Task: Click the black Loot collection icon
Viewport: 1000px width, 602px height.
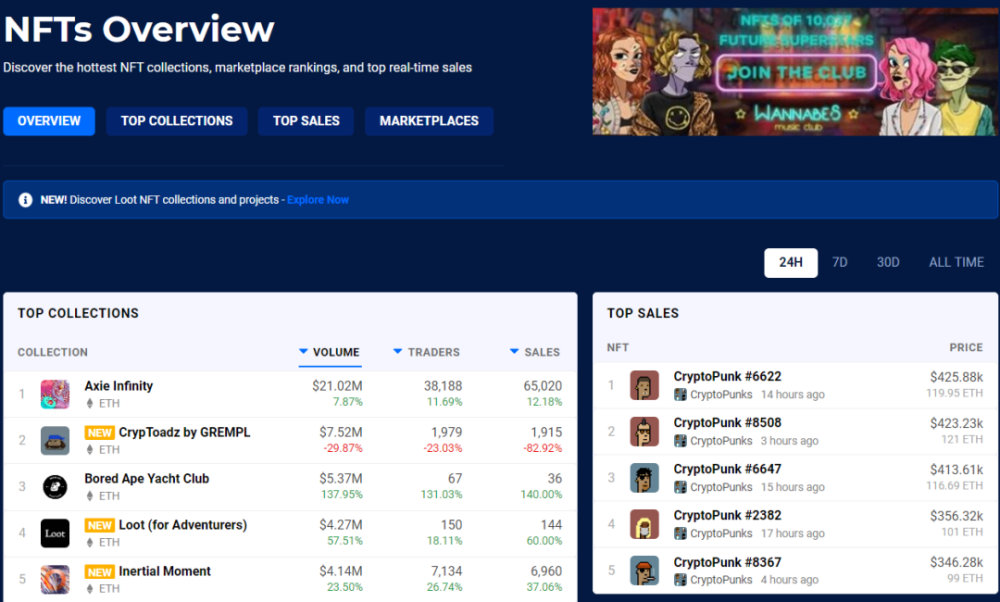Action: [x=55, y=533]
